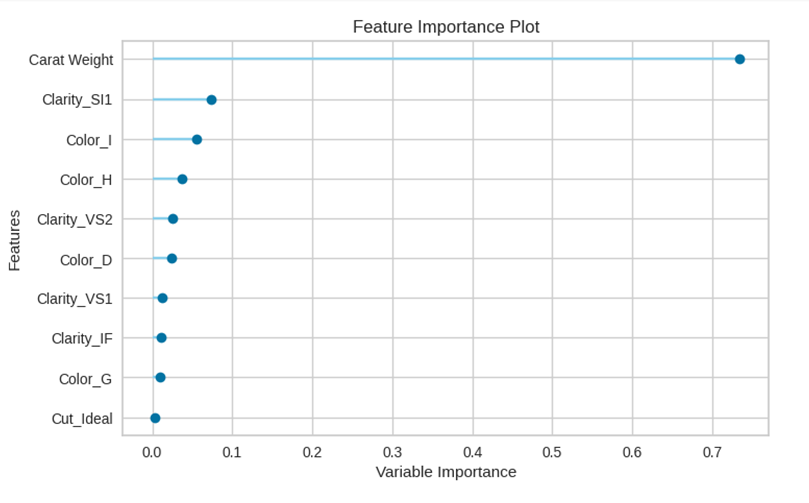Click the Feature Importance Plot title
Screen dimensions: 809x503
(x=446, y=27)
